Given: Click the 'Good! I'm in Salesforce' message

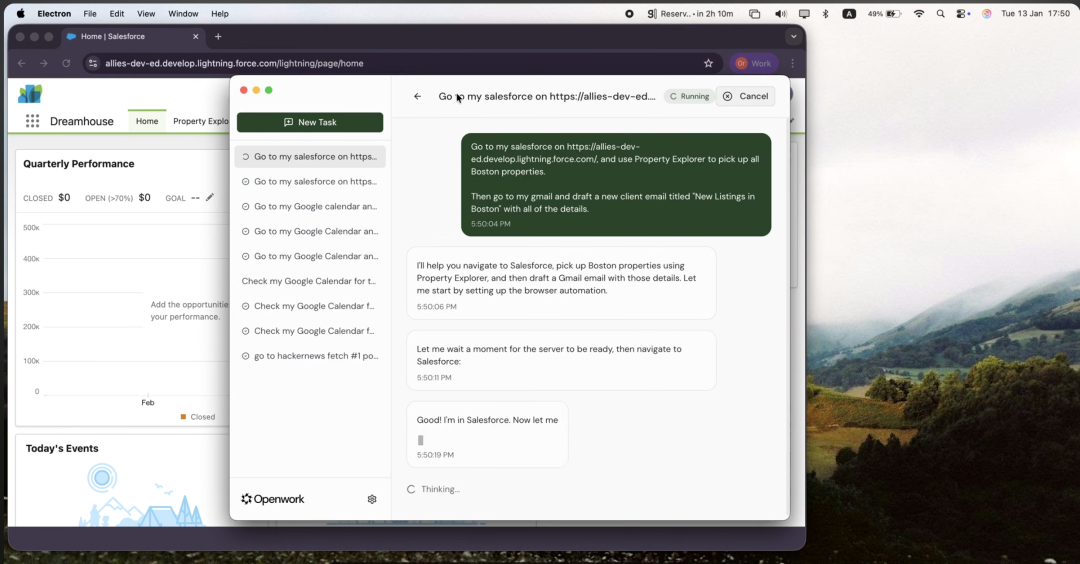Looking at the screenshot, I should click(487, 435).
